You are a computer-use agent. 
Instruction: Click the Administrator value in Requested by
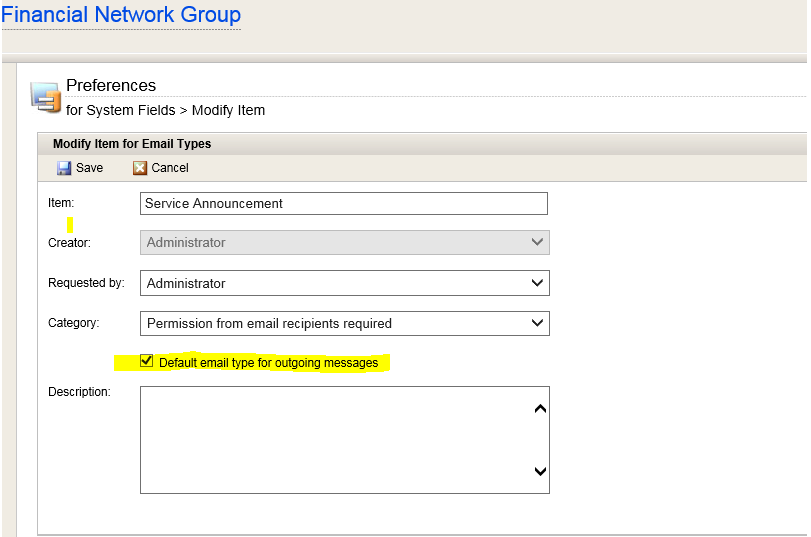tap(186, 284)
